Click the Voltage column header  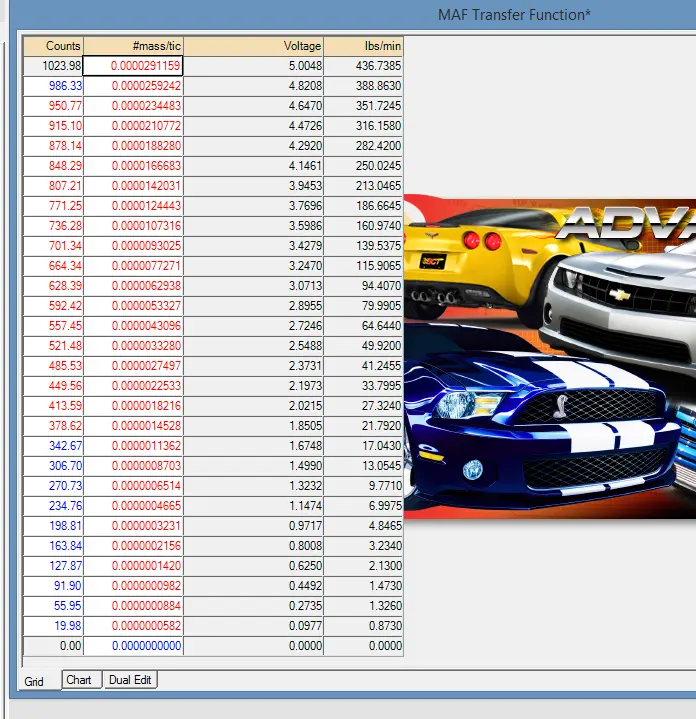[254, 46]
